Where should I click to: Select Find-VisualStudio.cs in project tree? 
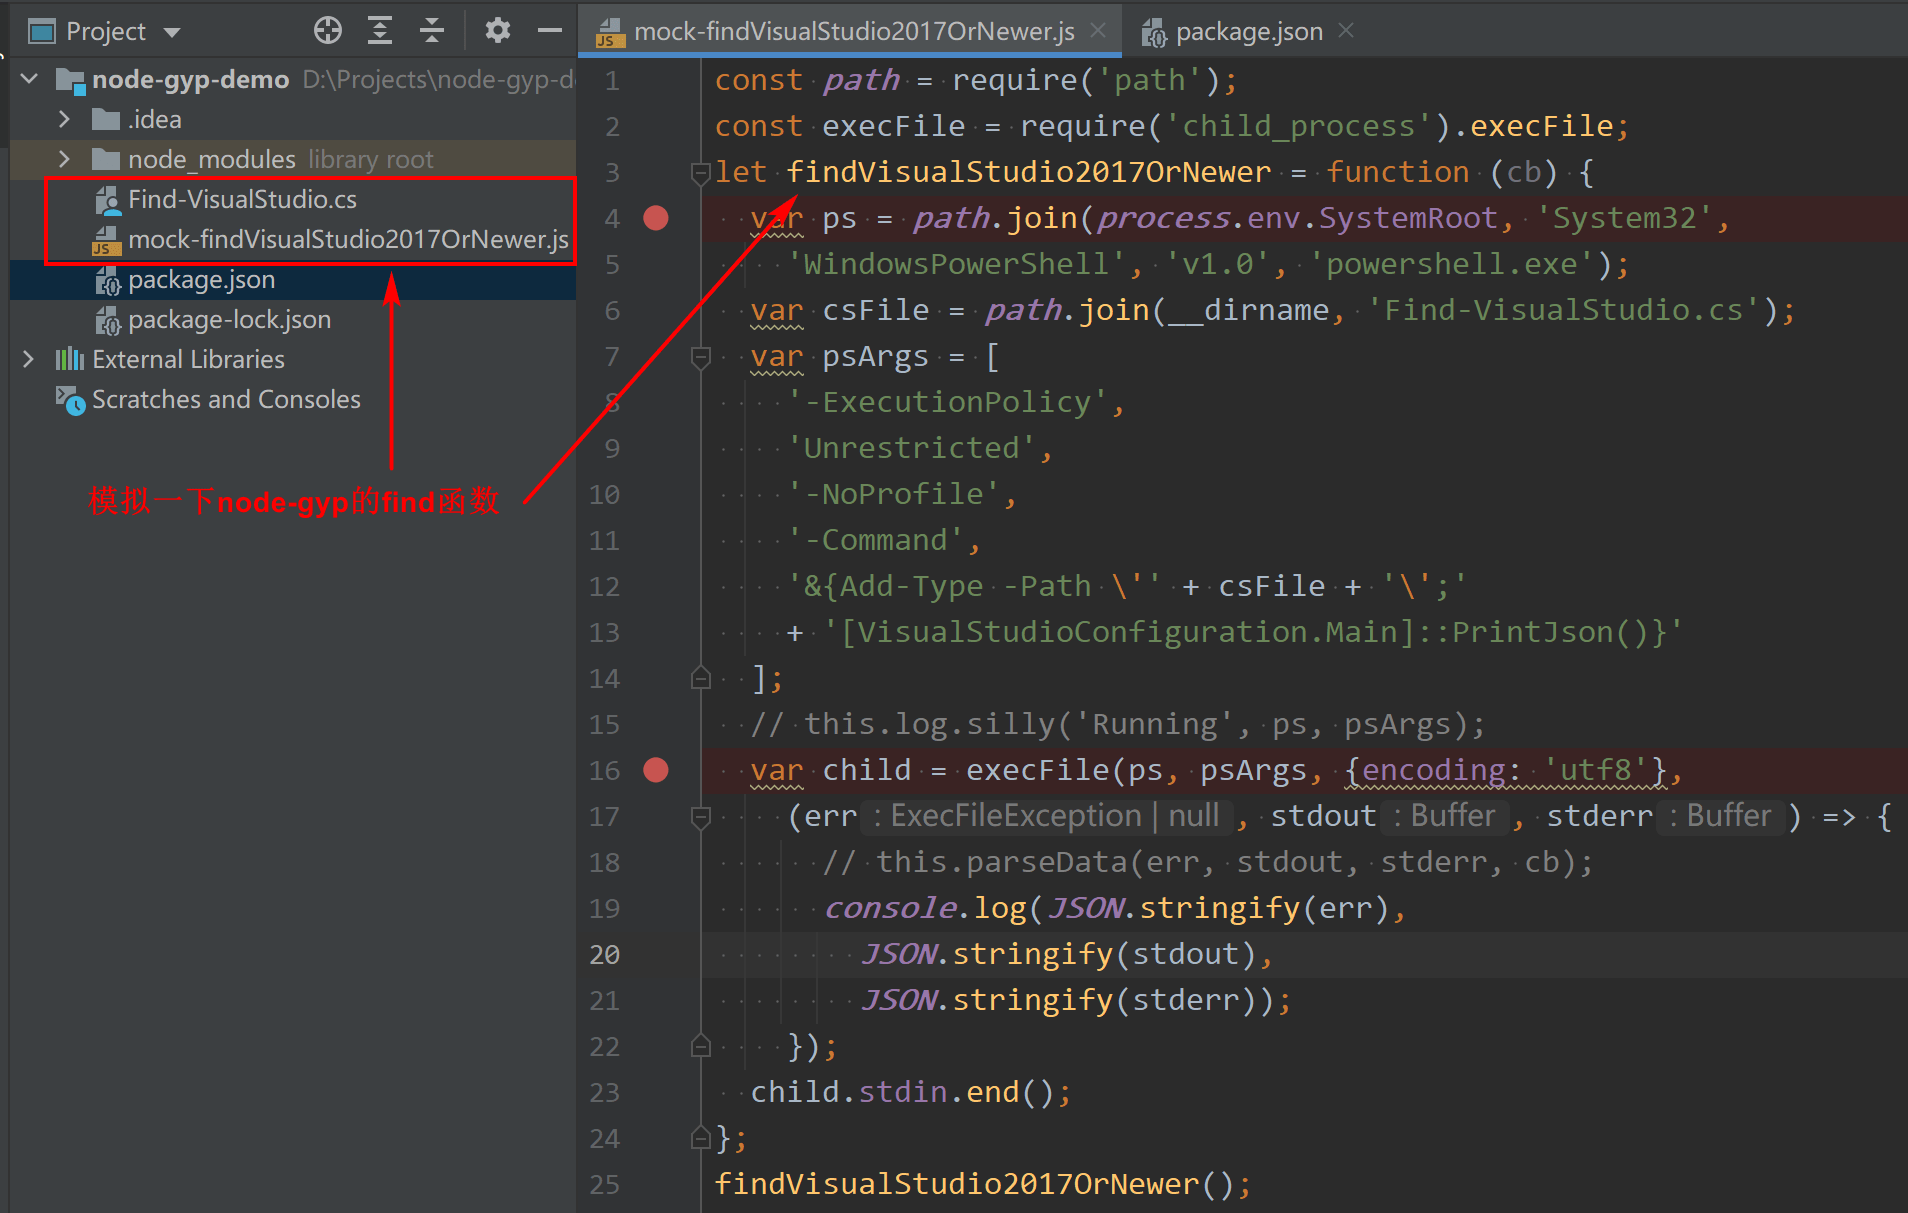[242, 199]
